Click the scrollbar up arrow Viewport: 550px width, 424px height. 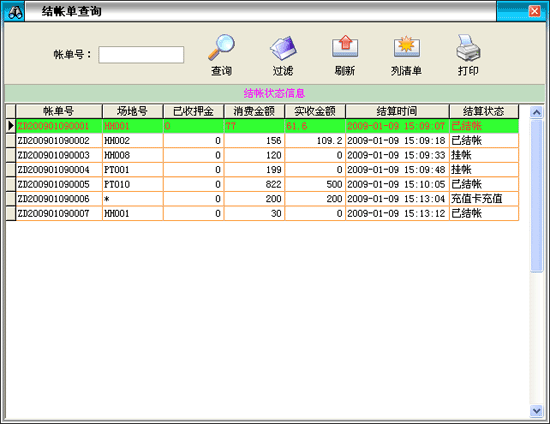click(536, 112)
